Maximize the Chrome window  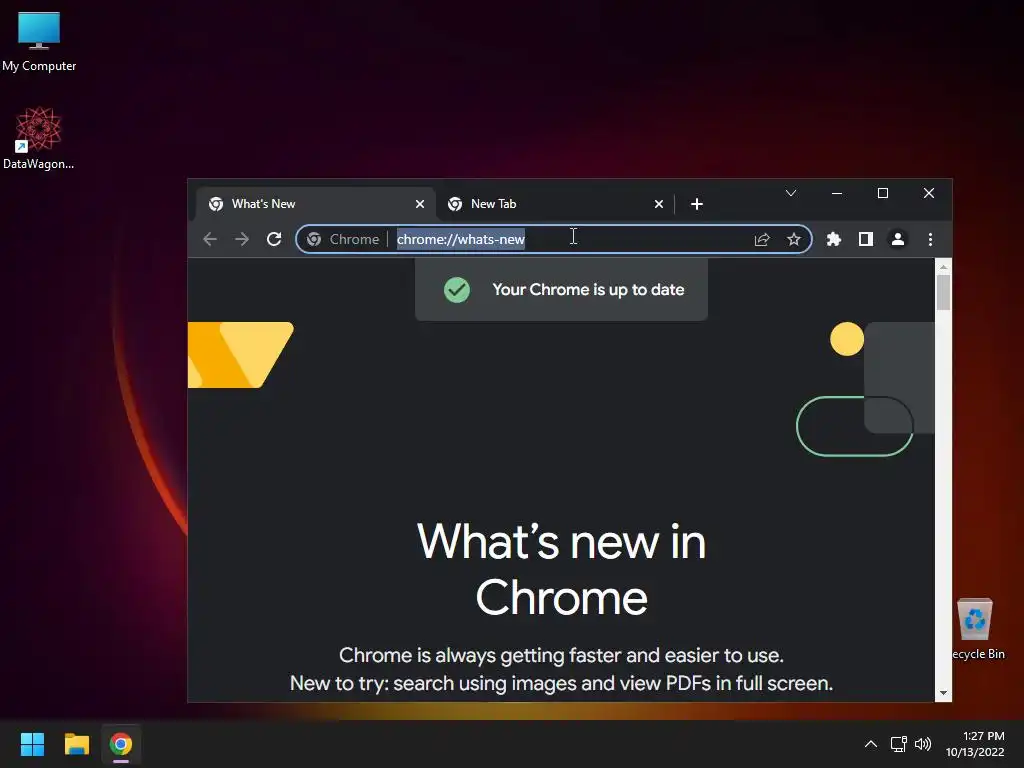883,193
